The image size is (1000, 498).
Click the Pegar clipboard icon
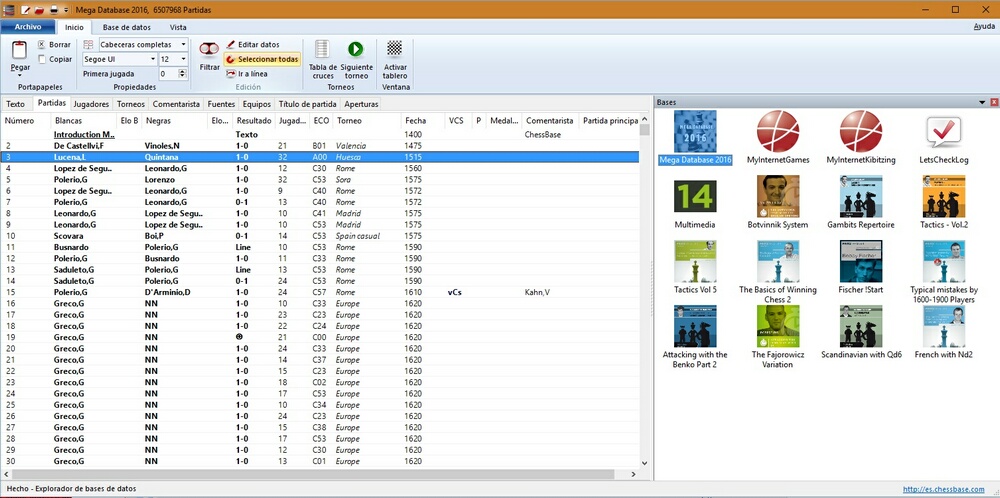click(x=19, y=51)
